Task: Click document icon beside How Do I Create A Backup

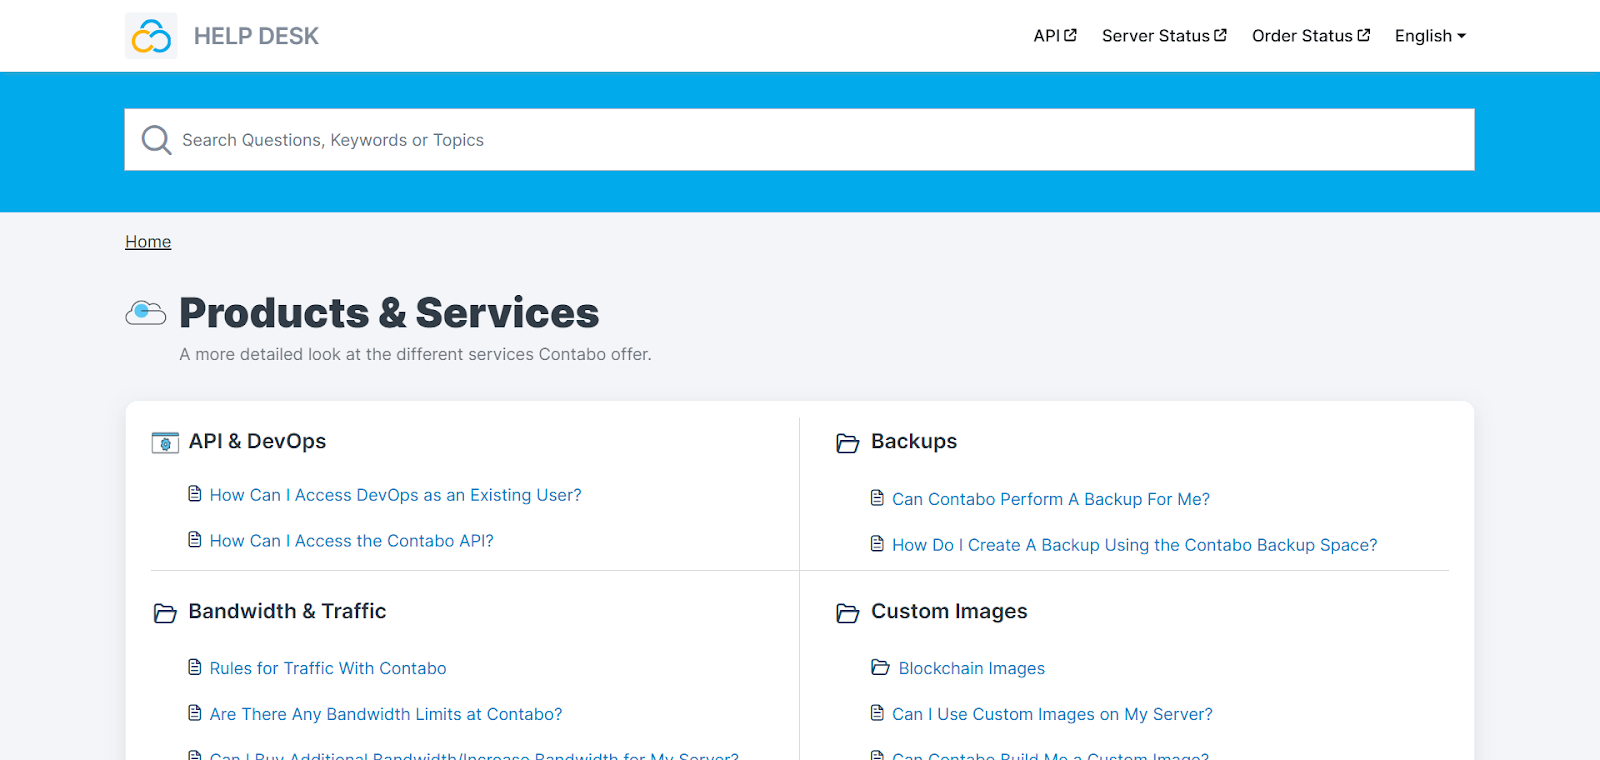Action: pos(877,544)
